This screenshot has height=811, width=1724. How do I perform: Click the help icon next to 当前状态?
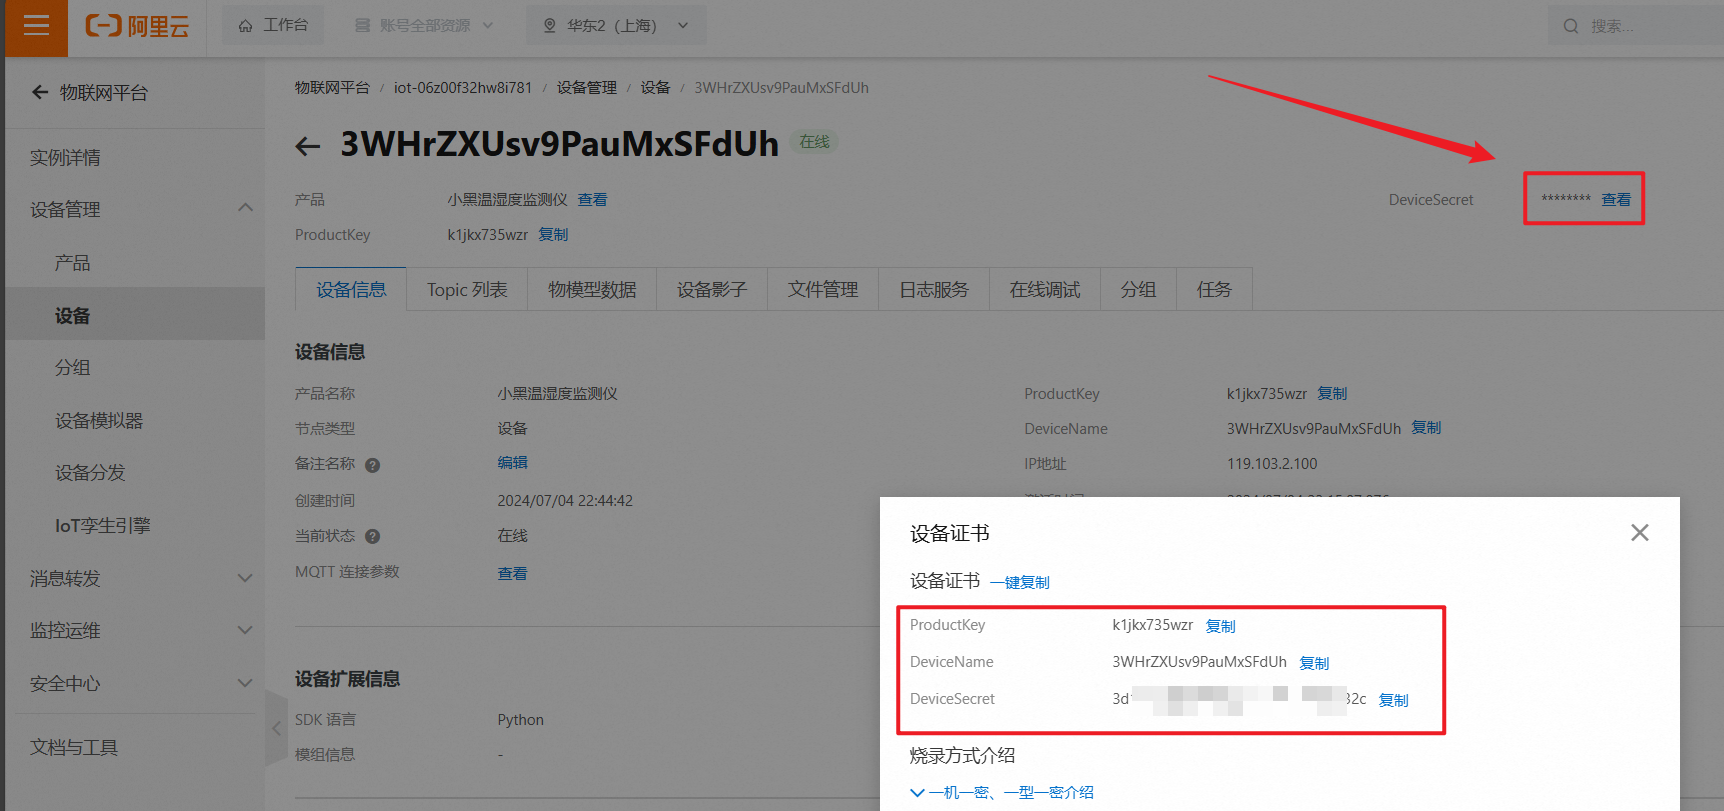(372, 536)
